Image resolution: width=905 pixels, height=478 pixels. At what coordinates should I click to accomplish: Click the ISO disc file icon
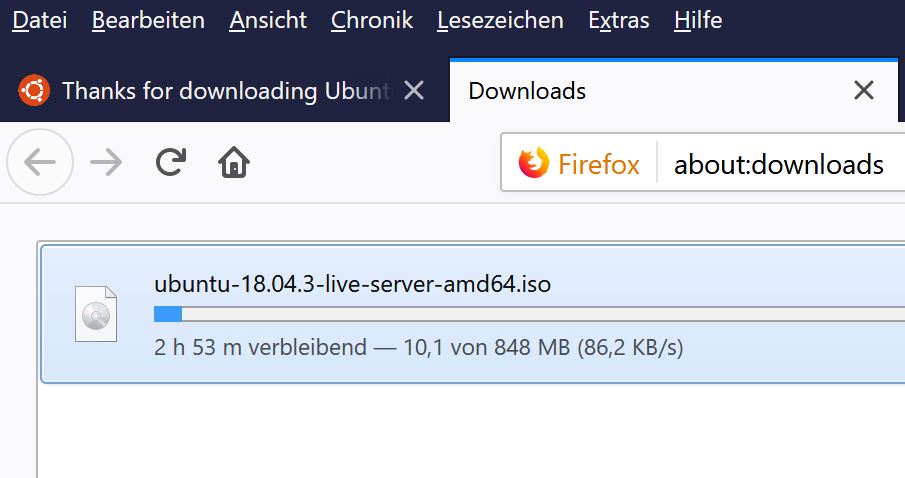click(x=96, y=314)
